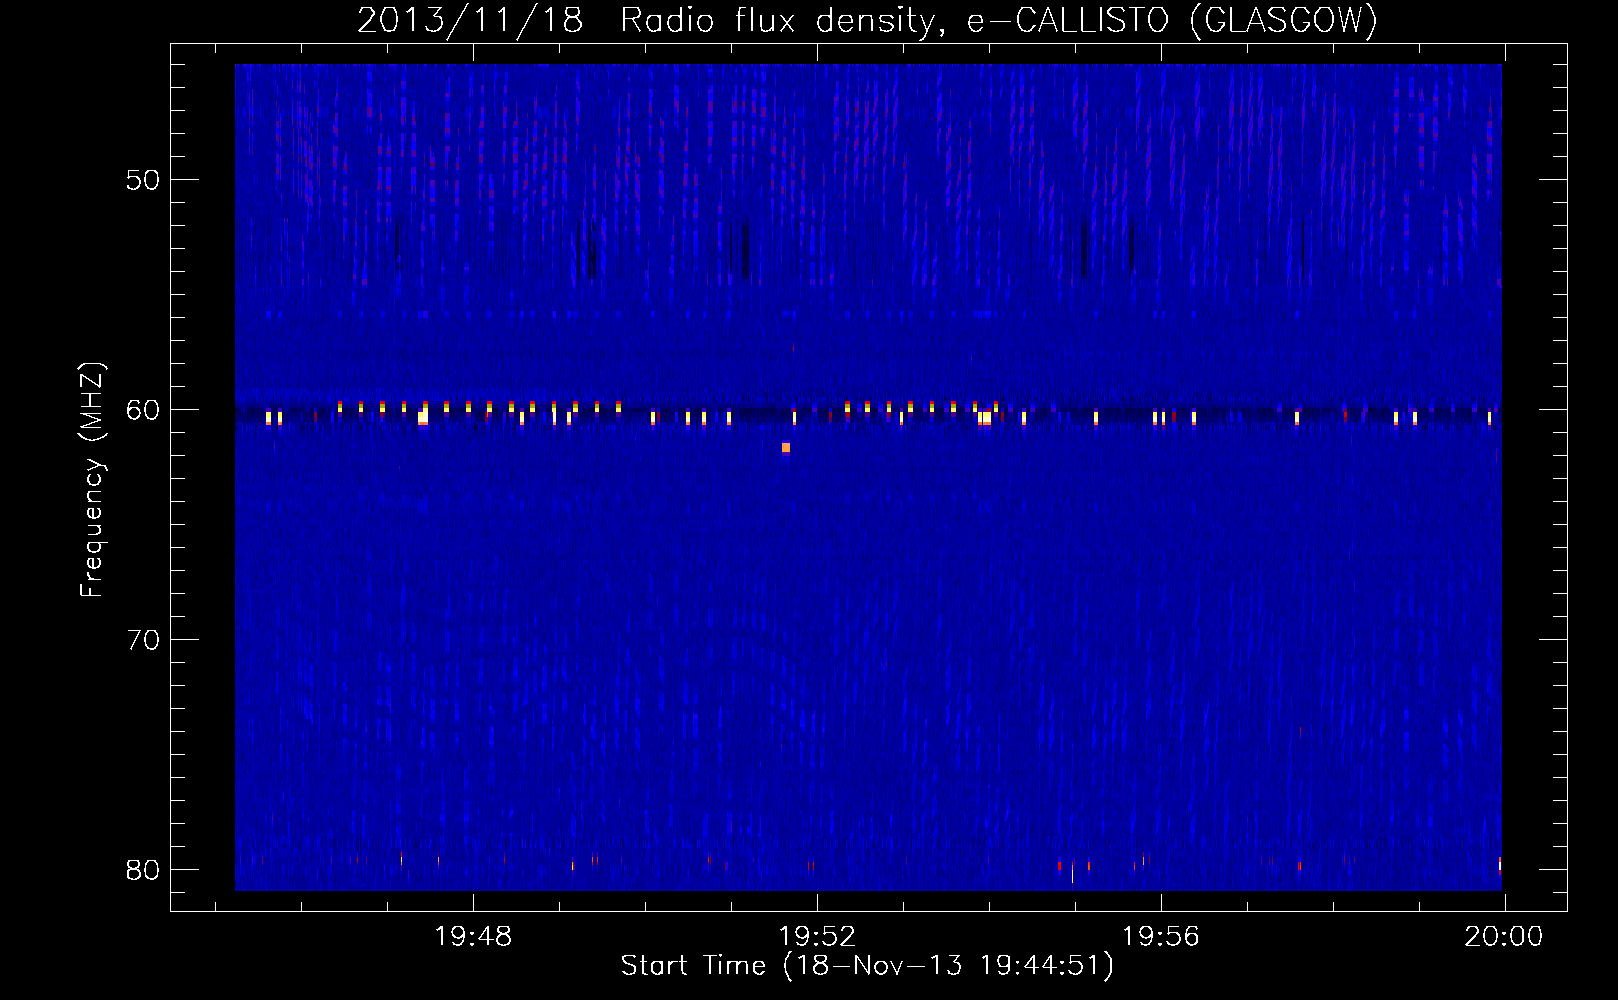The height and width of the screenshot is (1000, 1618).
Task: Click the isolated orange burst below the 60 MHz band
Action: point(786,448)
